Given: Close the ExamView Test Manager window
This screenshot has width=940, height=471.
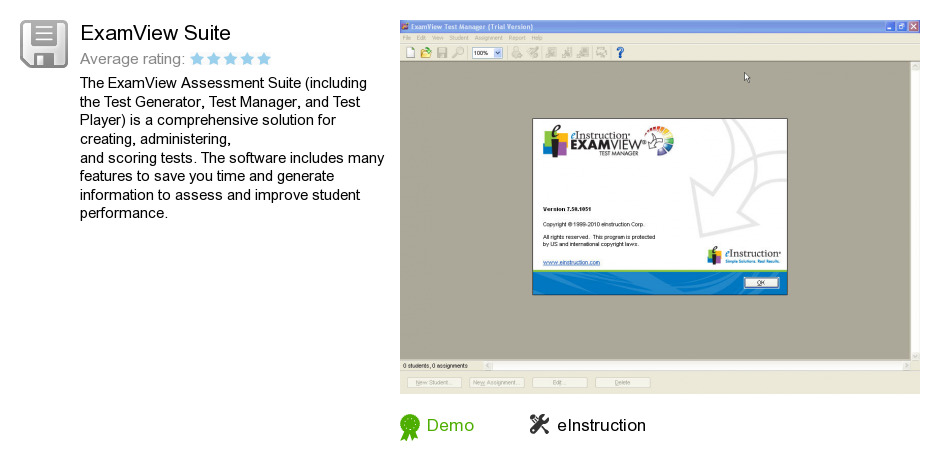Looking at the screenshot, I should coord(914,26).
